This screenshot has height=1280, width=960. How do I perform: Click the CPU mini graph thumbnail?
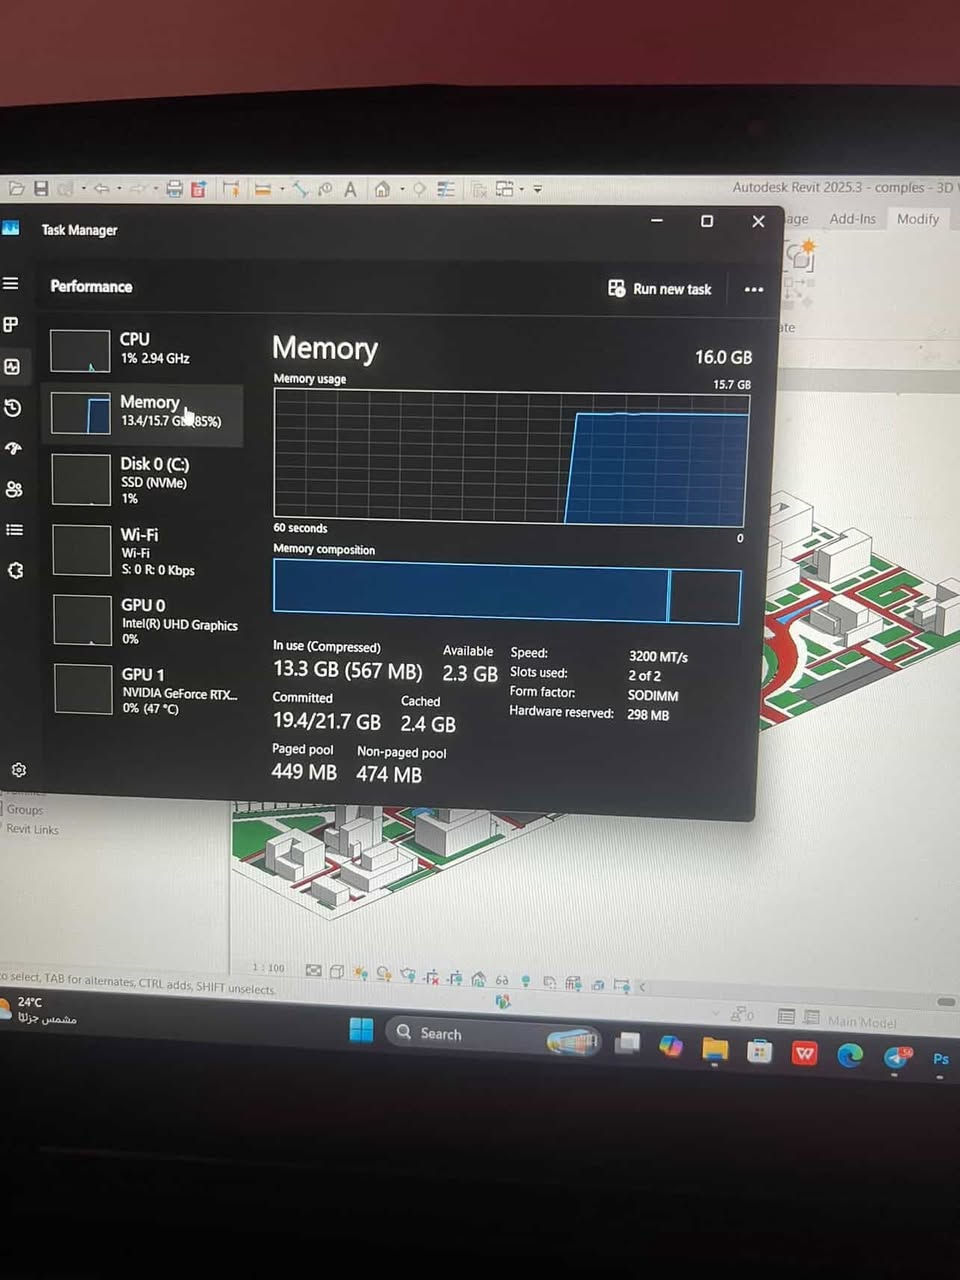[x=80, y=351]
